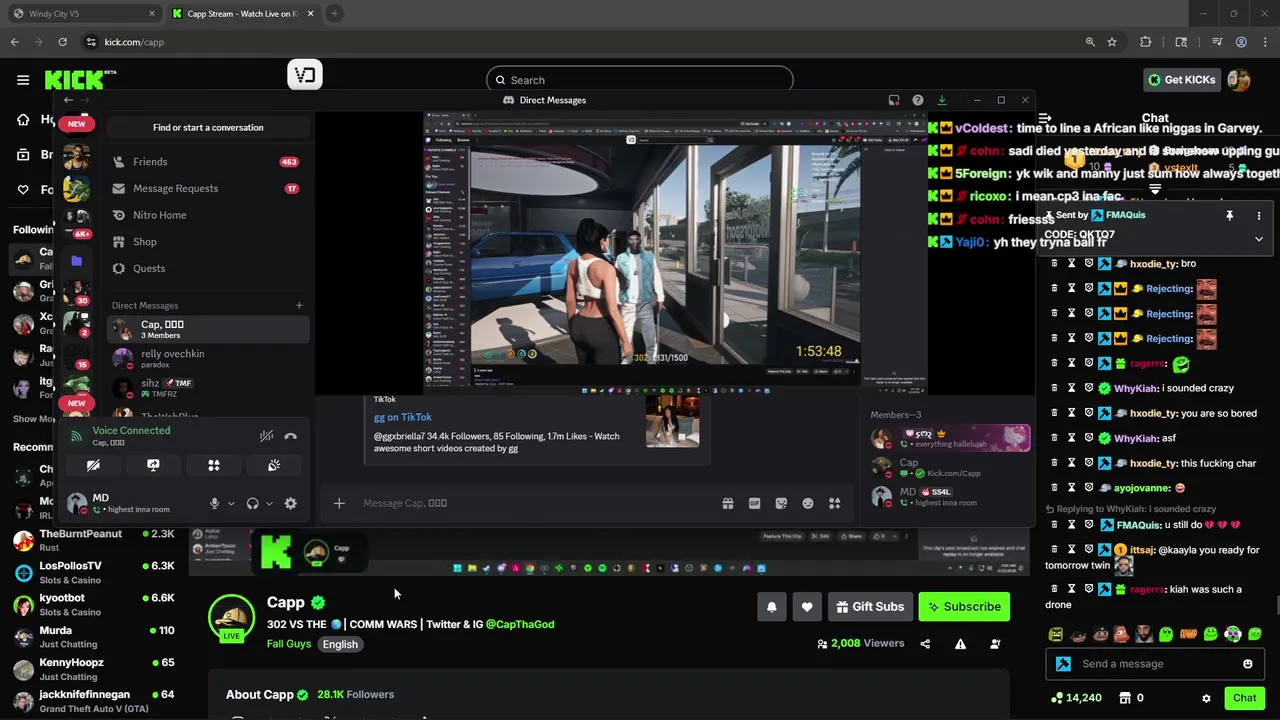The height and width of the screenshot is (720, 1280).
Task: Report stream via warning triangle icon
Action: (960, 644)
